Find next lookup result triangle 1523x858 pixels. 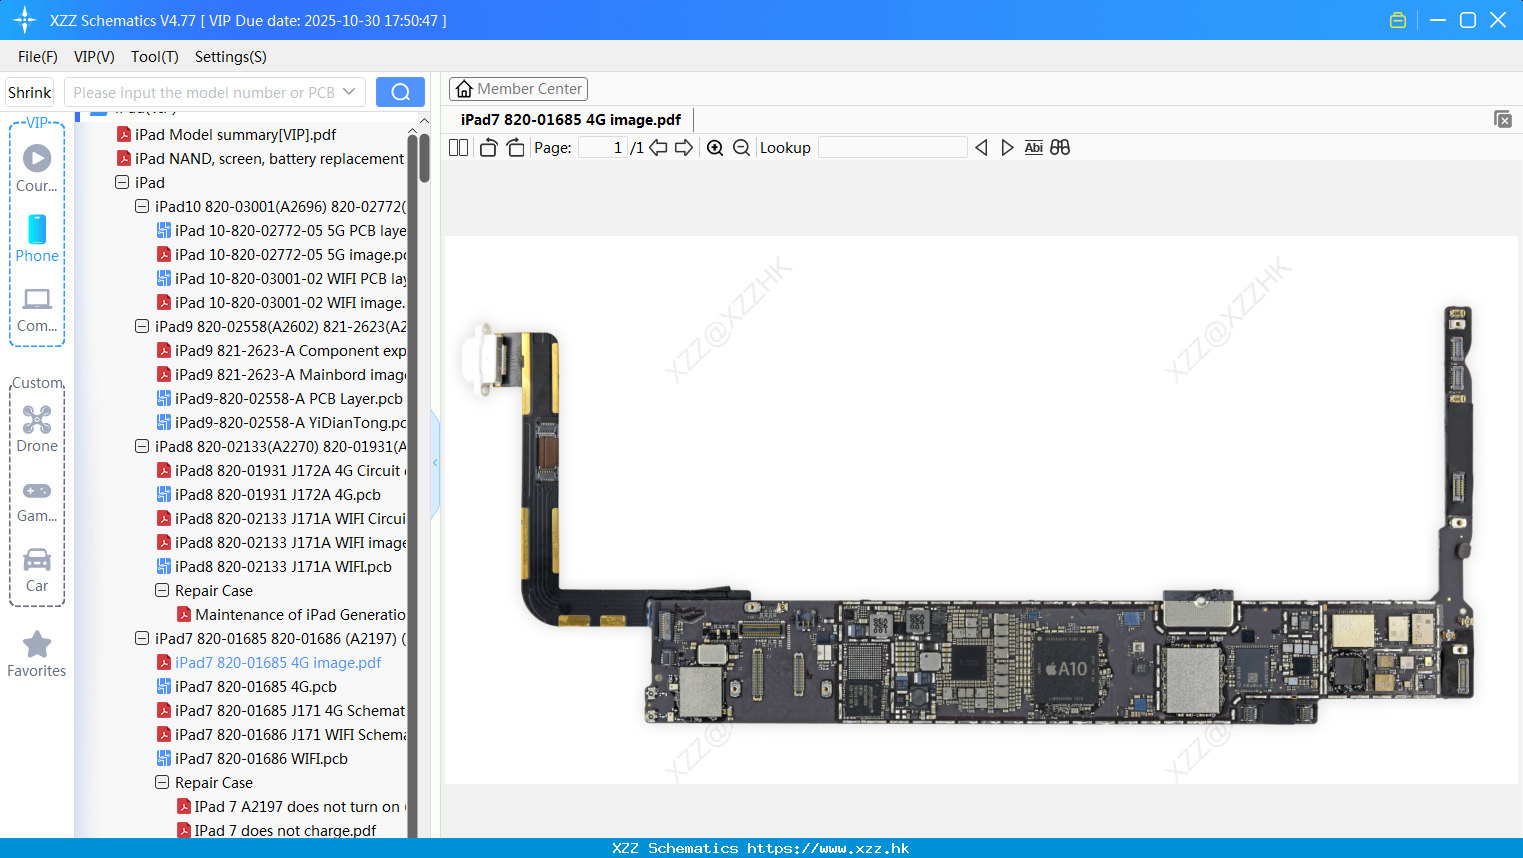(1007, 148)
